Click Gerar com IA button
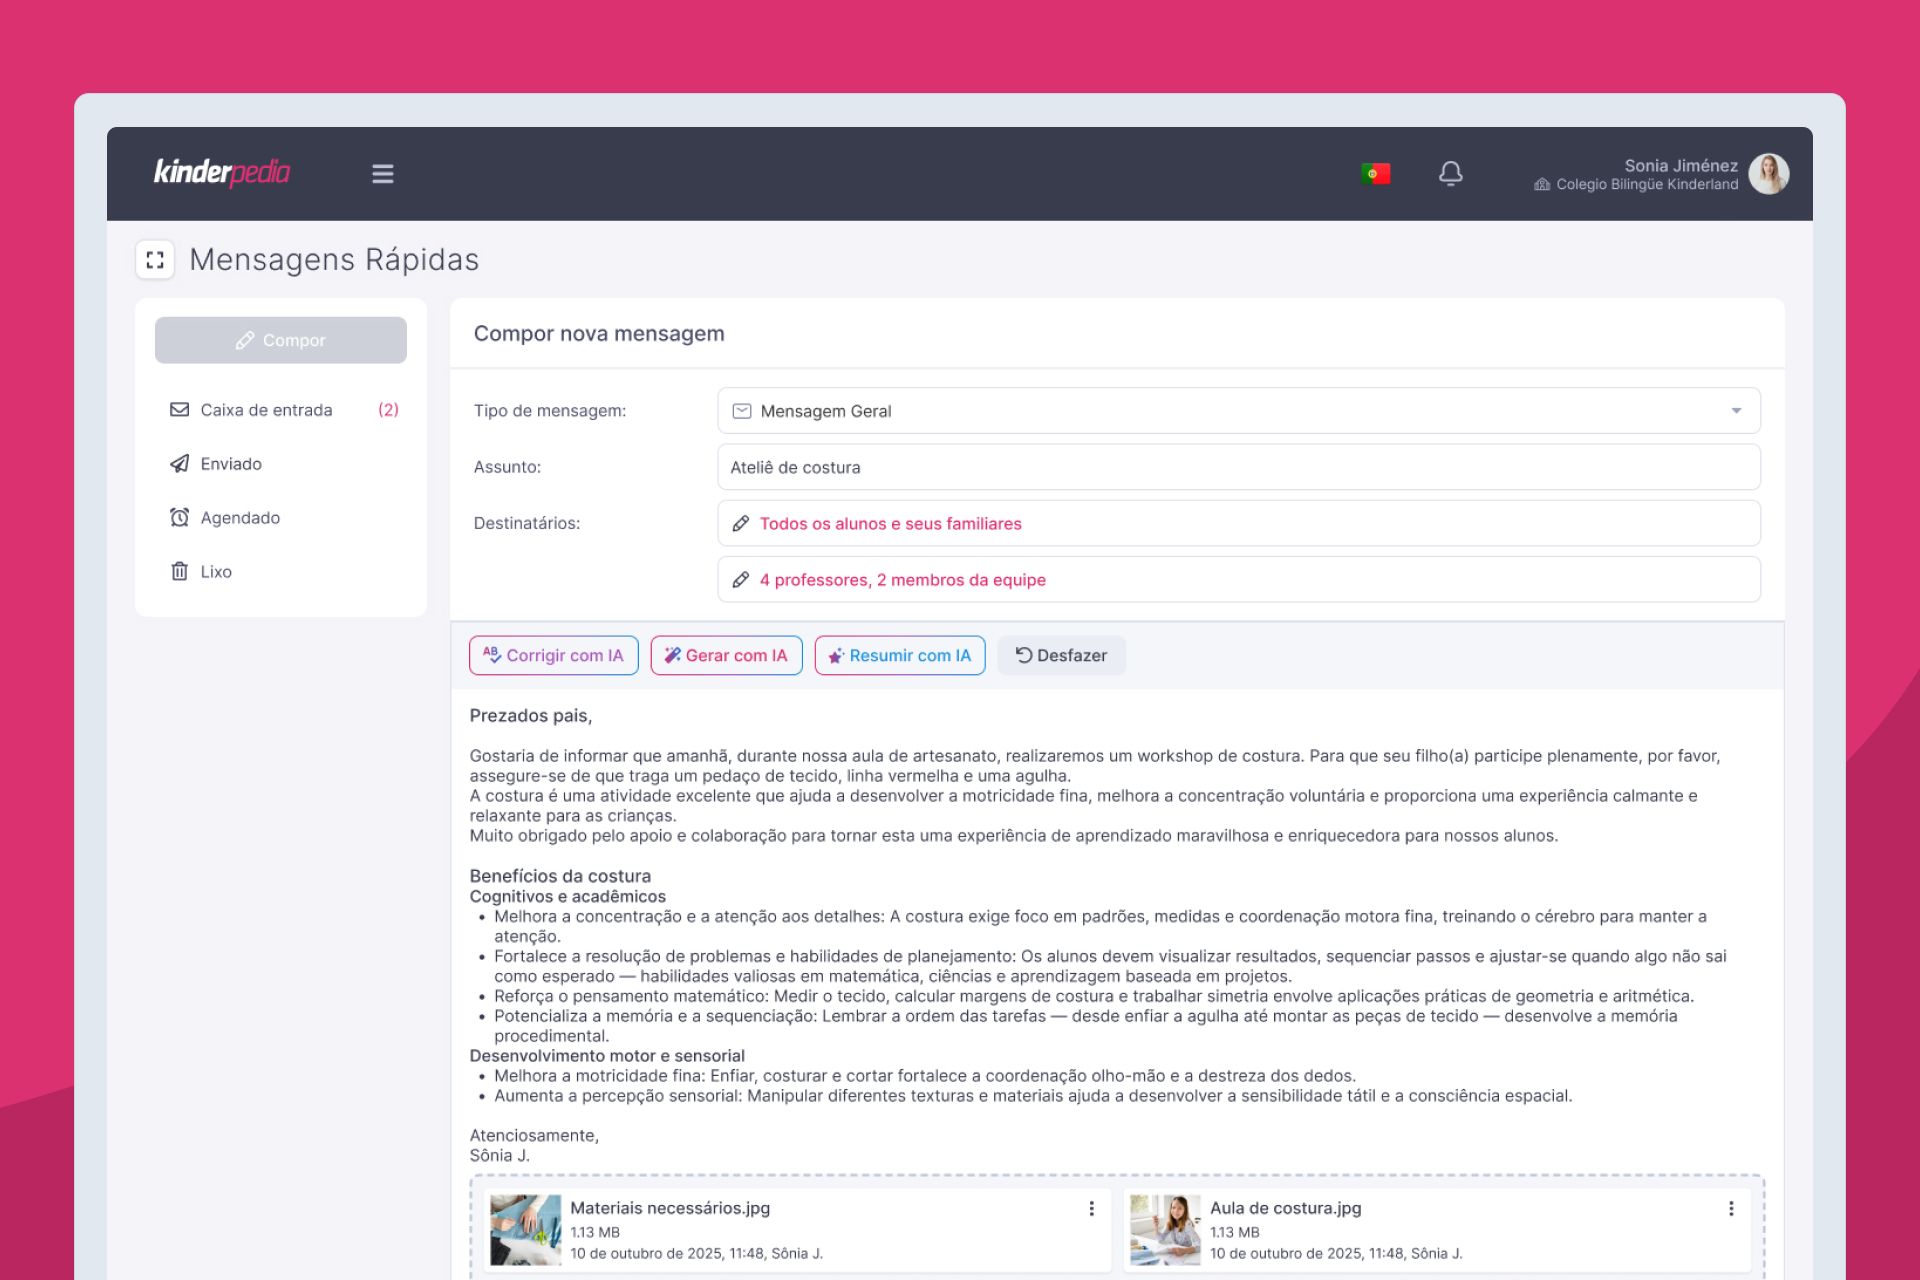 coord(726,656)
